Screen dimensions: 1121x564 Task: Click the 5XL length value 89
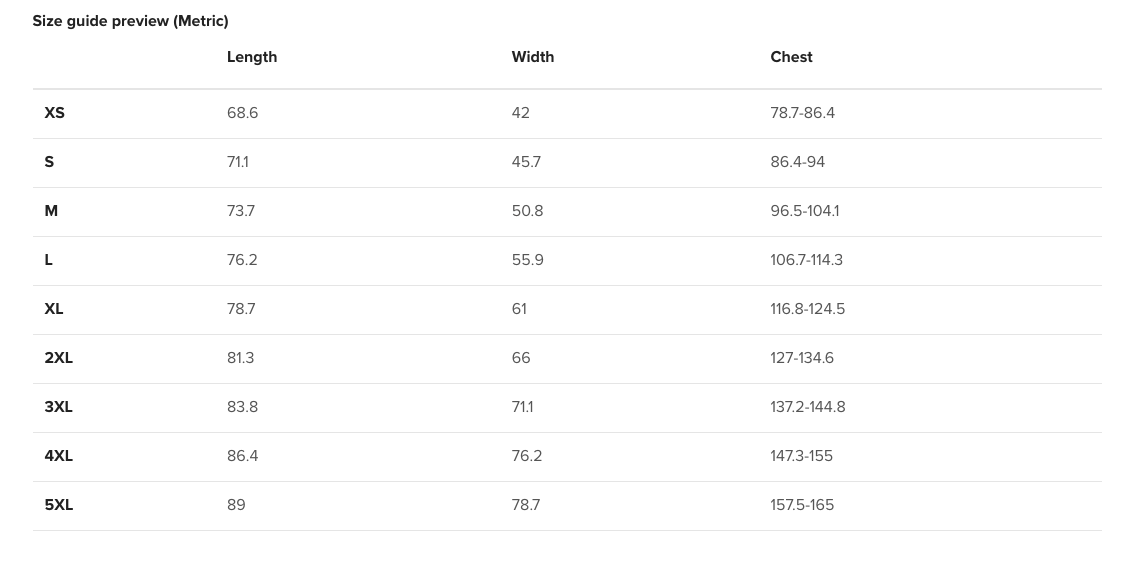coord(236,505)
